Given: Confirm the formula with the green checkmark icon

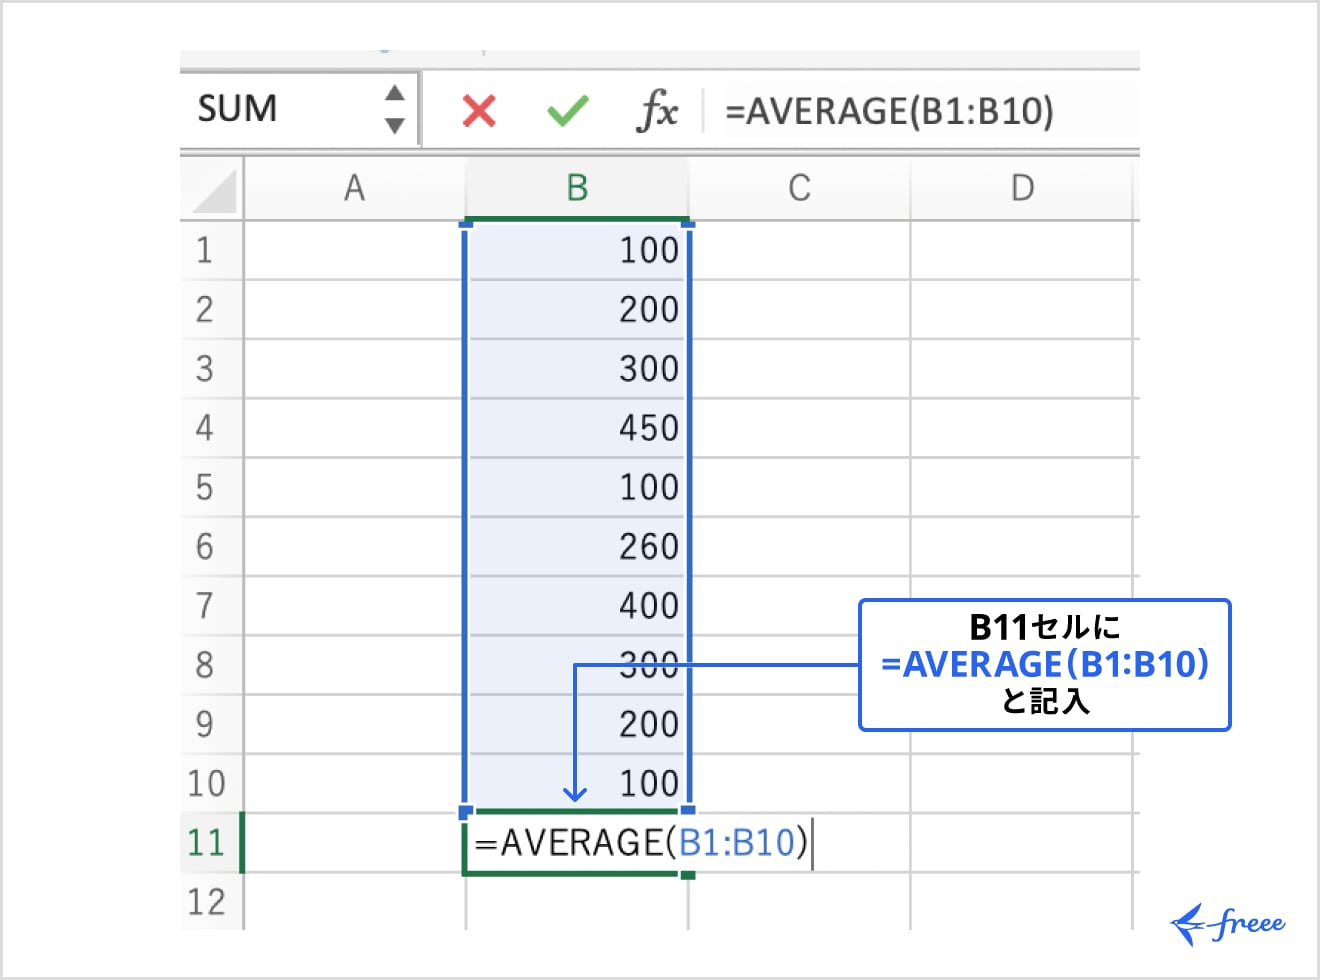Looking at the screenshot, I should tap(567, 110).
